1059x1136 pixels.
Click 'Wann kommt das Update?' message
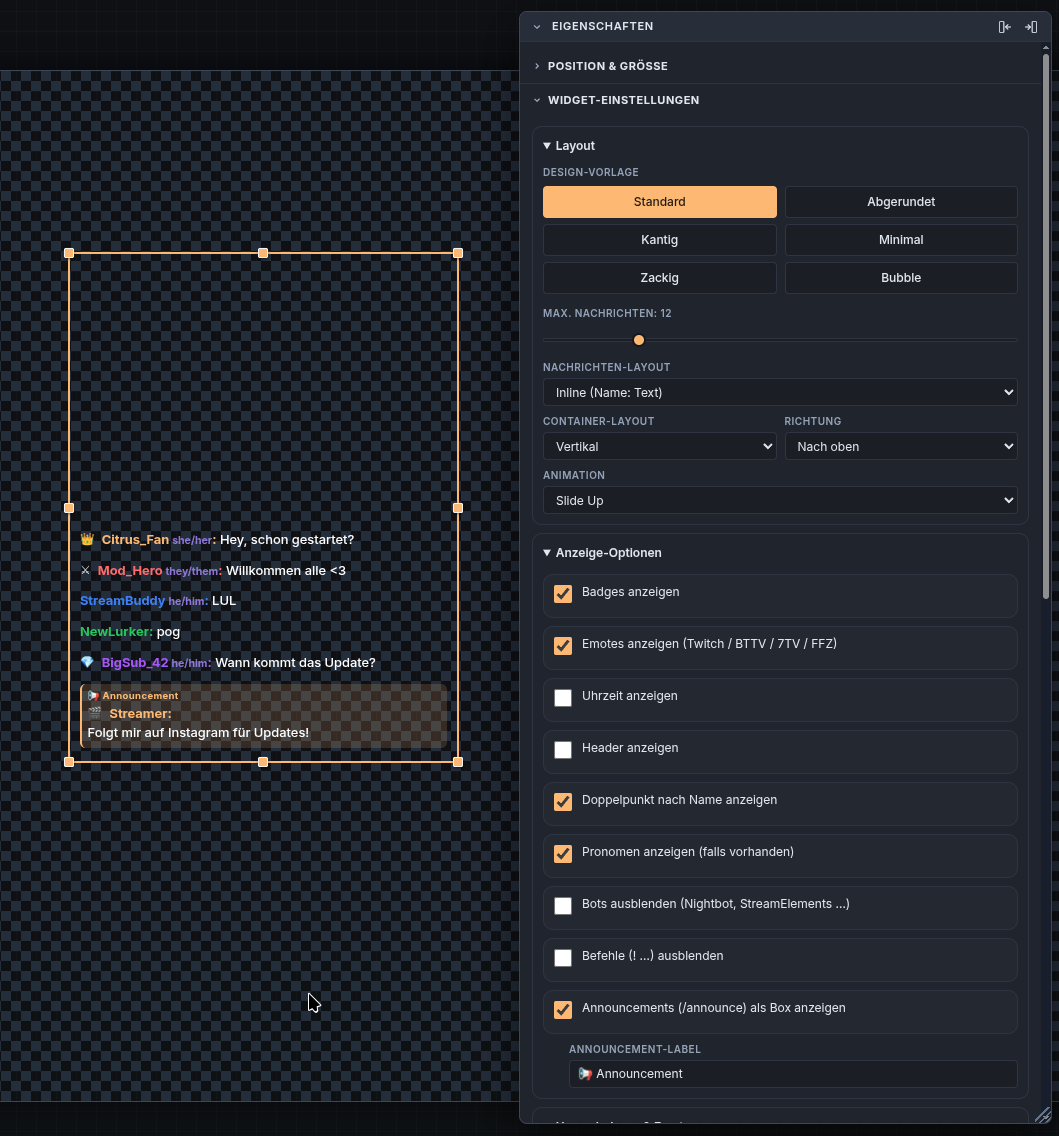tap(296, 663)
